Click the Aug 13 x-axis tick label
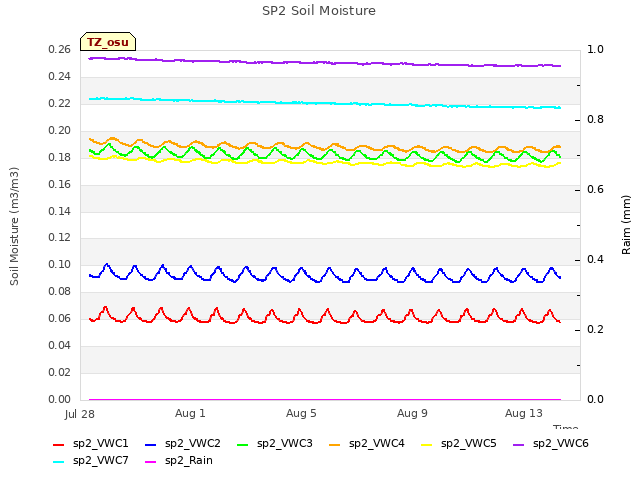Image resolution: width=640 pixels, height=480 pixels. pos(524,413)
